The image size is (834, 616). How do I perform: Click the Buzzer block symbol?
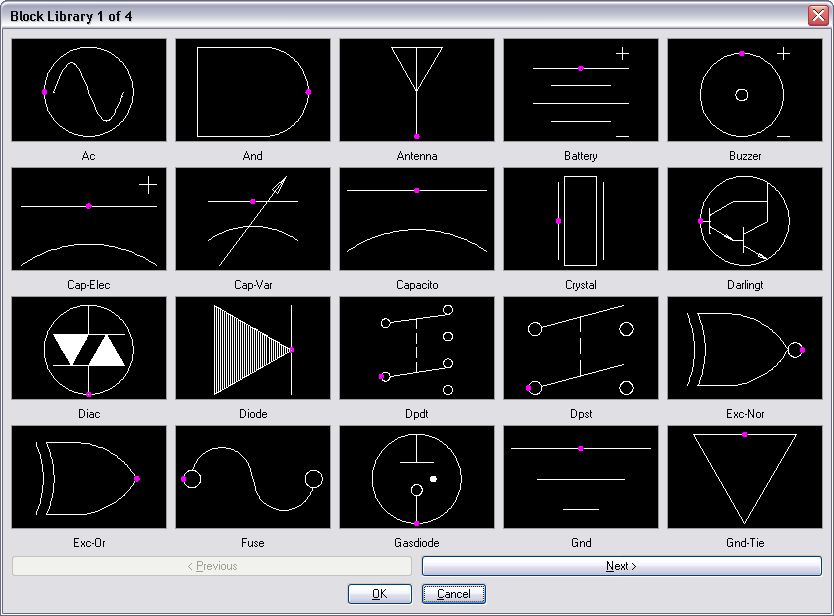click(745, 91)
